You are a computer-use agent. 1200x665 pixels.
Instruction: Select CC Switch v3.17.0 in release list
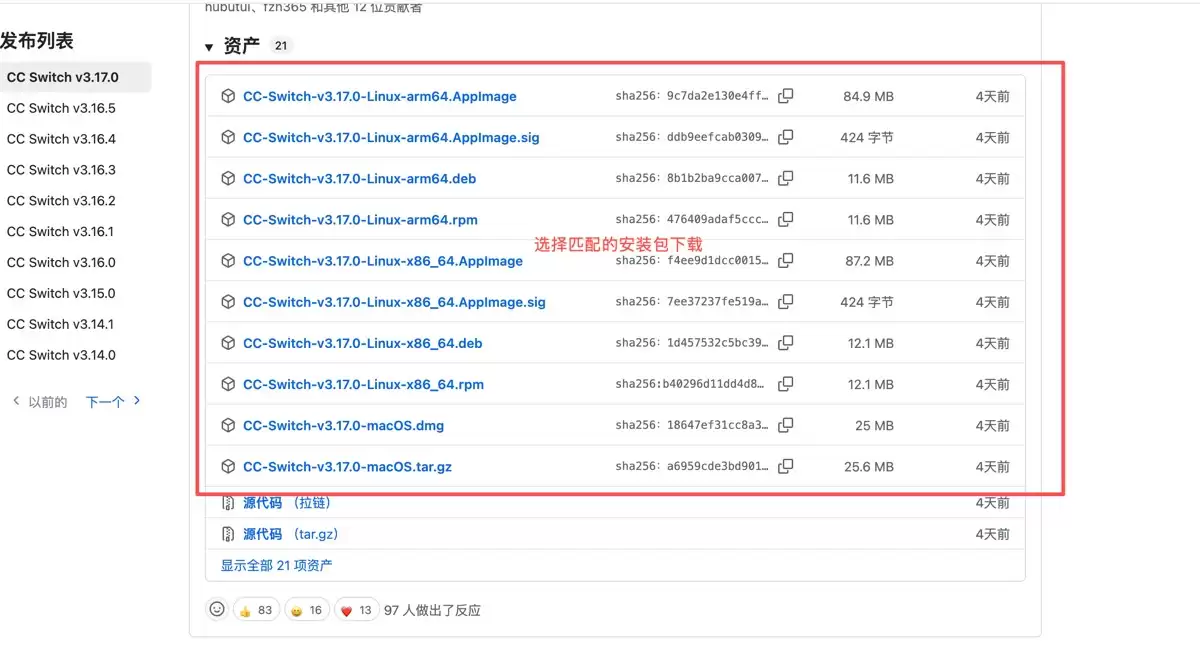(75, 77)
